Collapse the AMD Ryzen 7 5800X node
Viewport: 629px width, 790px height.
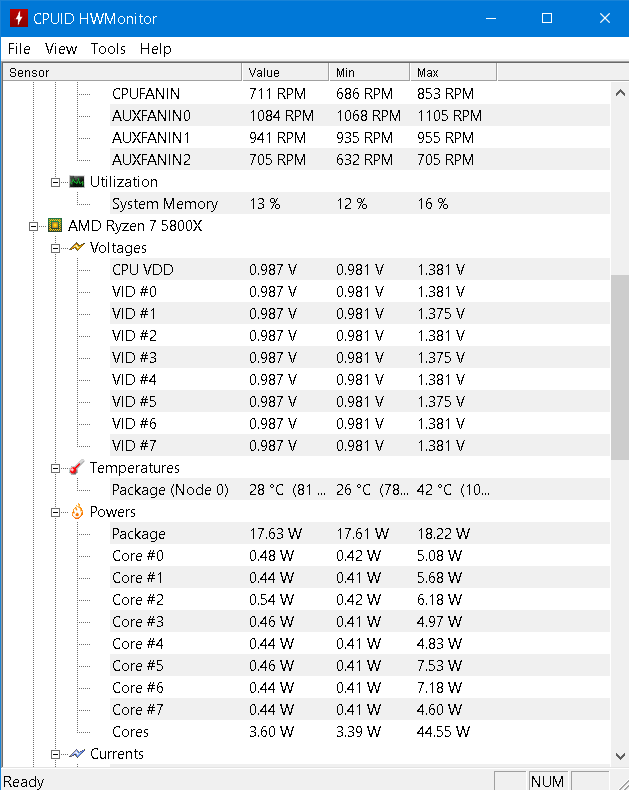pos(34,226)
